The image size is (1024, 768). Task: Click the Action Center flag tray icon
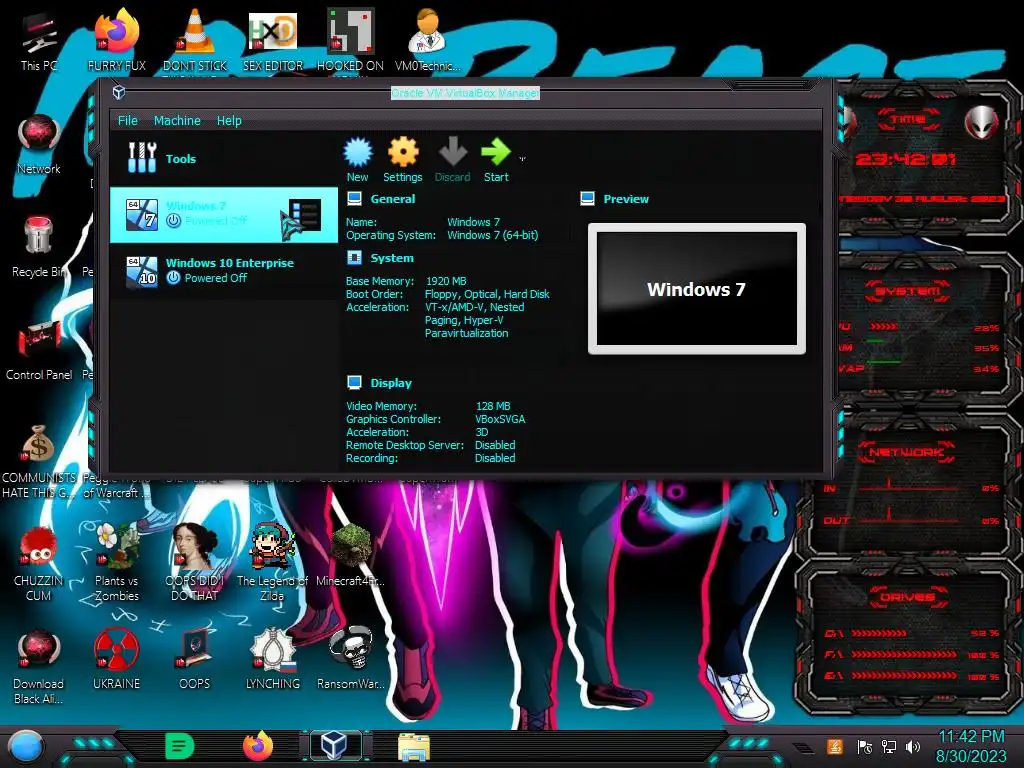click(865, 746)
